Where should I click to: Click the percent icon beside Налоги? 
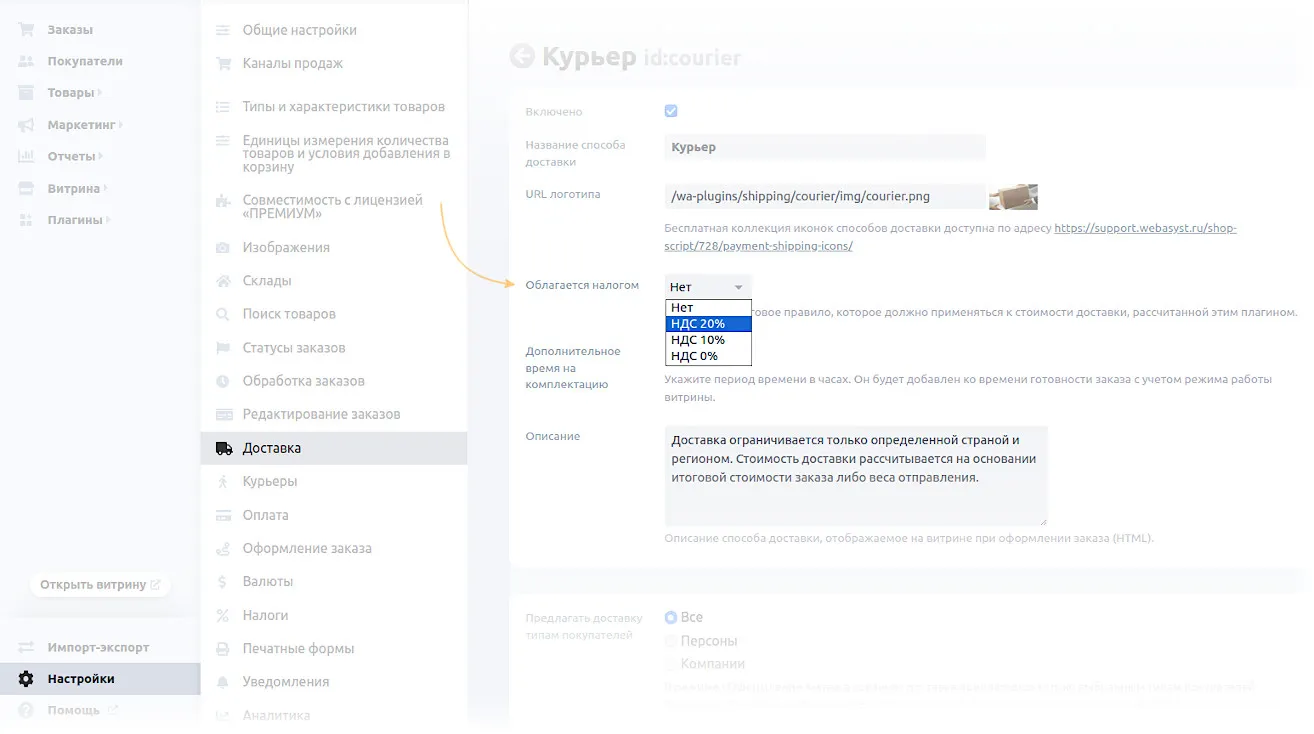click(x=224, y=615)
